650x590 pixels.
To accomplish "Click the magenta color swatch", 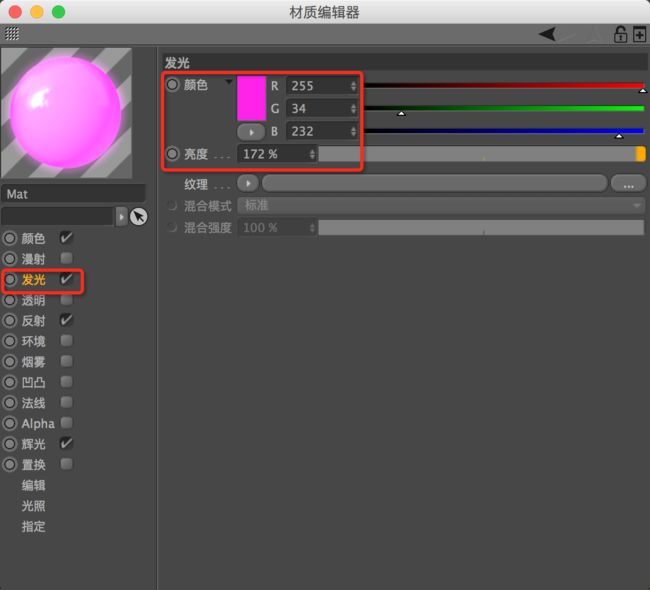I will coord(251,99).
